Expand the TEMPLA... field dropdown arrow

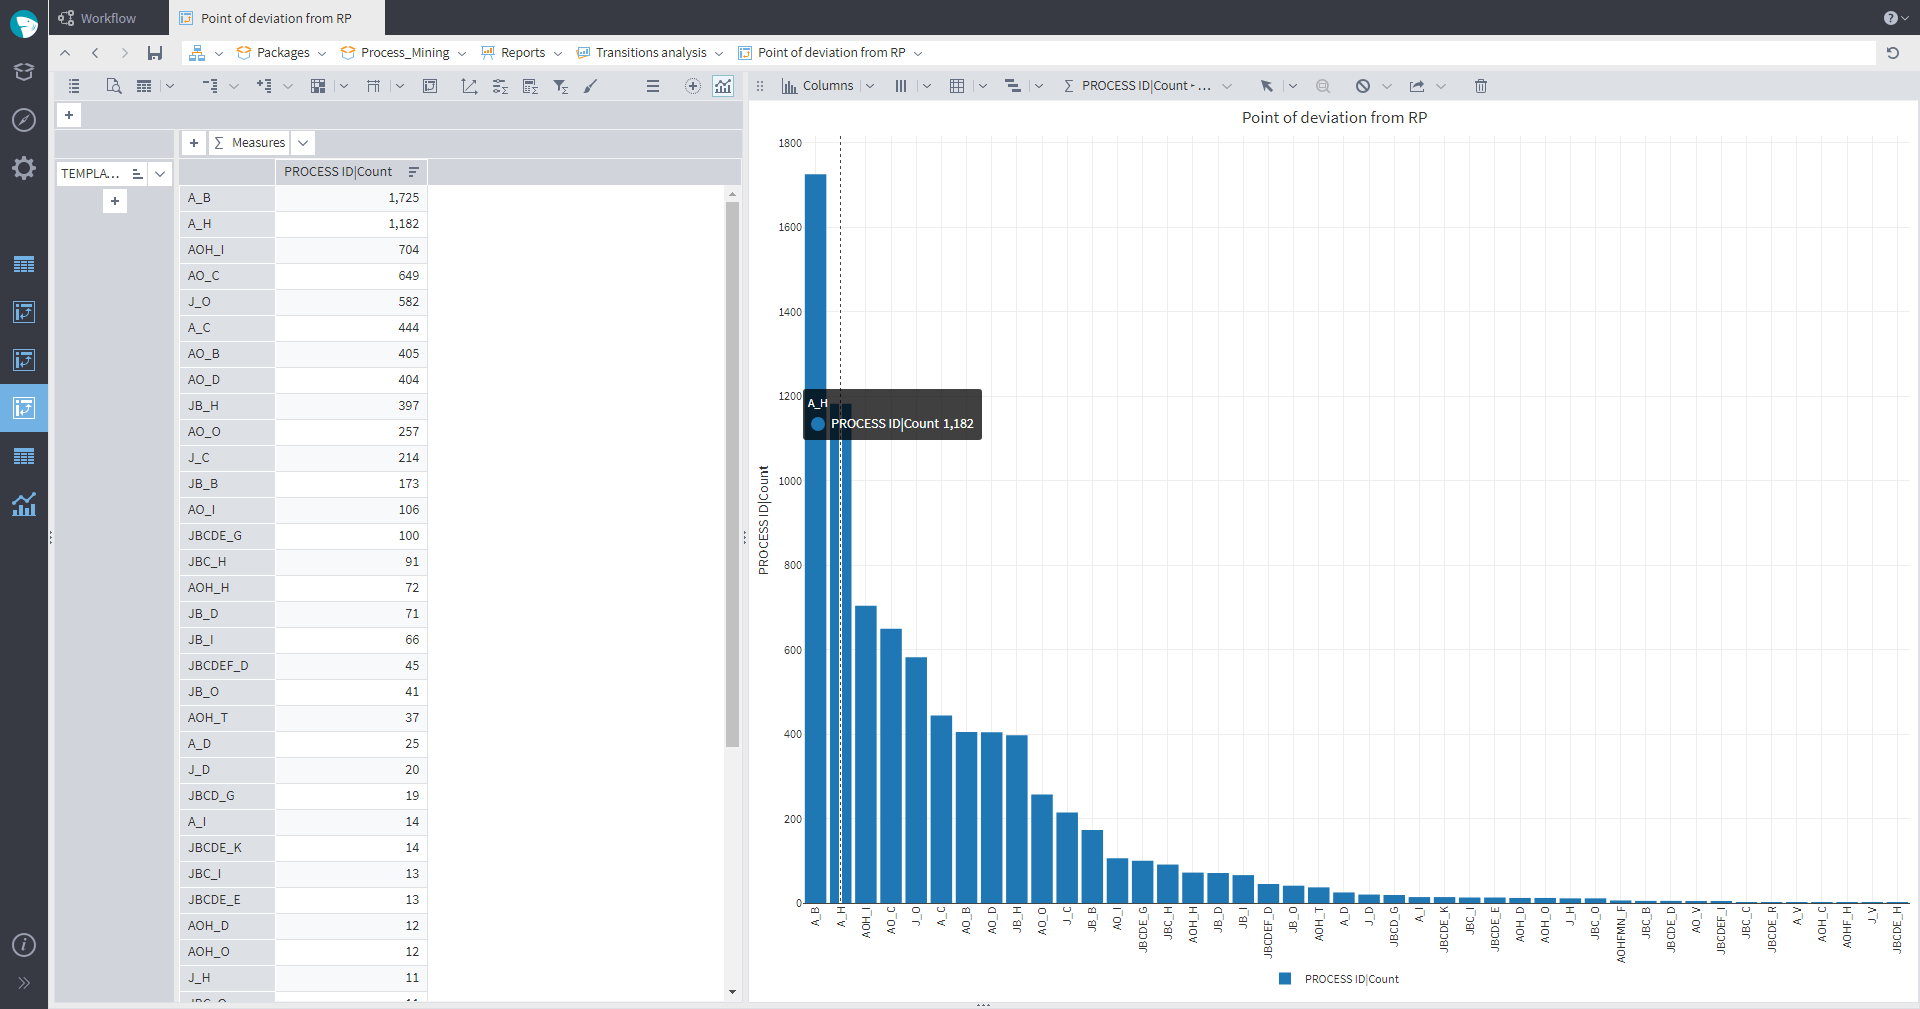click(160, 174)
